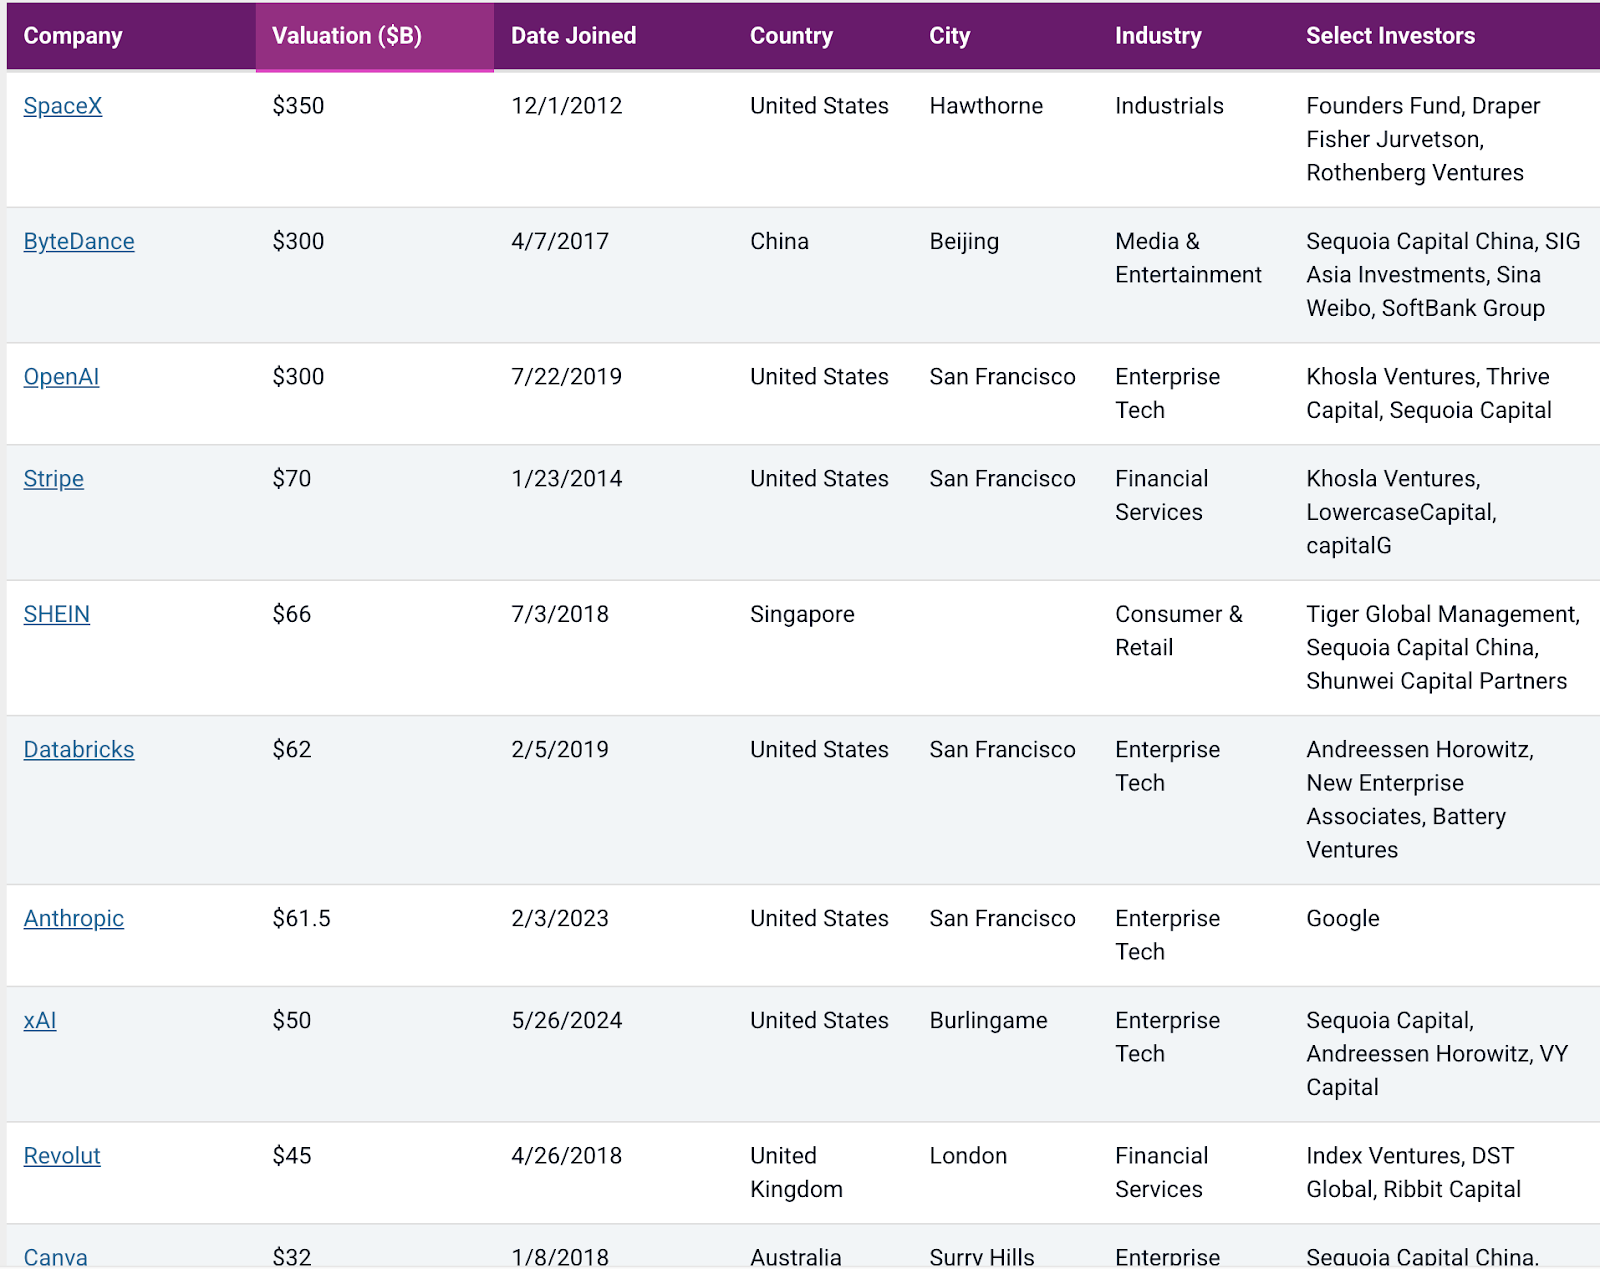
Task: Click the China country cell
Action: click(x=779, y=242)
